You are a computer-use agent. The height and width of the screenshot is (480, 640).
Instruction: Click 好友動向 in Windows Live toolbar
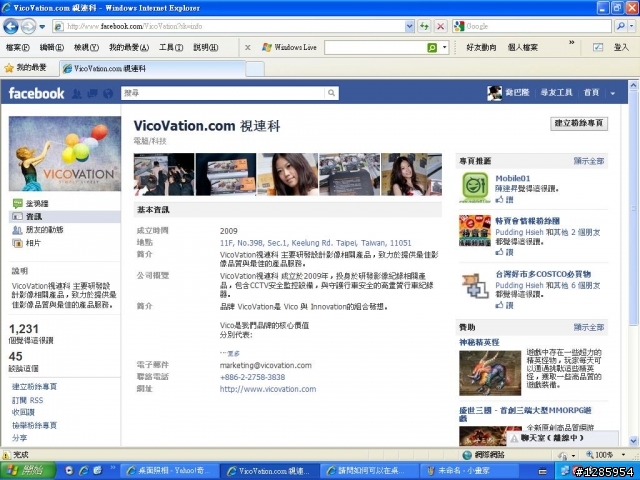pyautogui.click(x=481, y=47)
